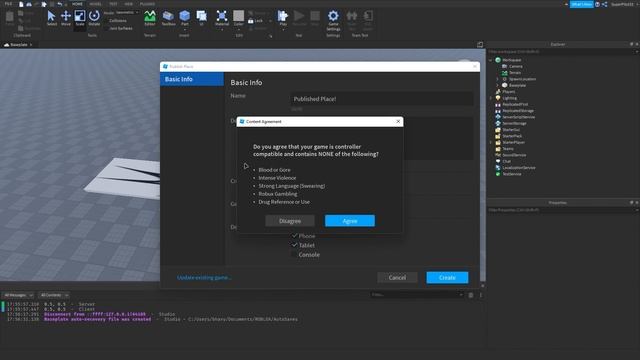Select ReplicatedStorage in Explorer
Screen dimensions: 640x360
[518, 111]
